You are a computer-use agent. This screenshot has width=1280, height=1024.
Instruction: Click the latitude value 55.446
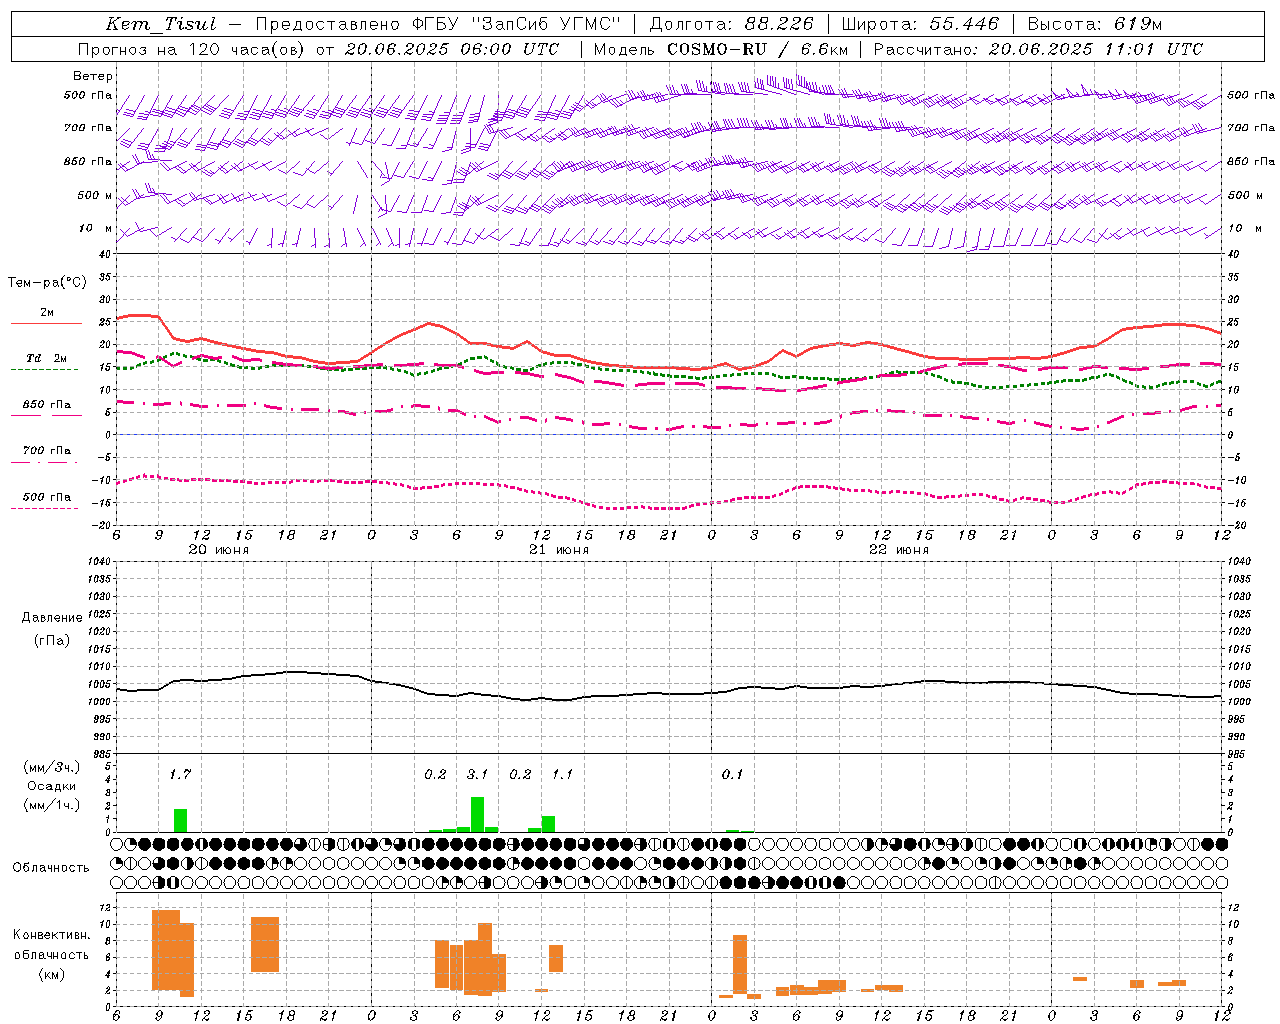[963, 24]
